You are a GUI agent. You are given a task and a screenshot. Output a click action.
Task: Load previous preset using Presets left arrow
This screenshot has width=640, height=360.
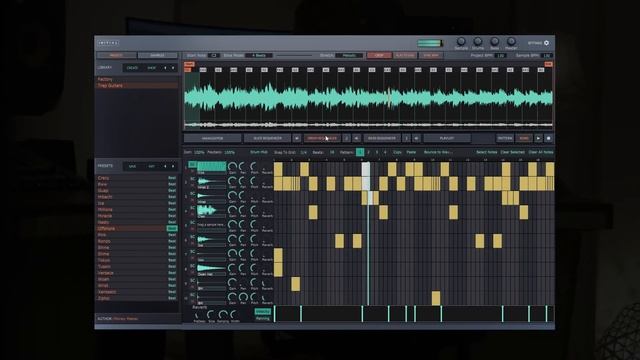coord(165,166)
